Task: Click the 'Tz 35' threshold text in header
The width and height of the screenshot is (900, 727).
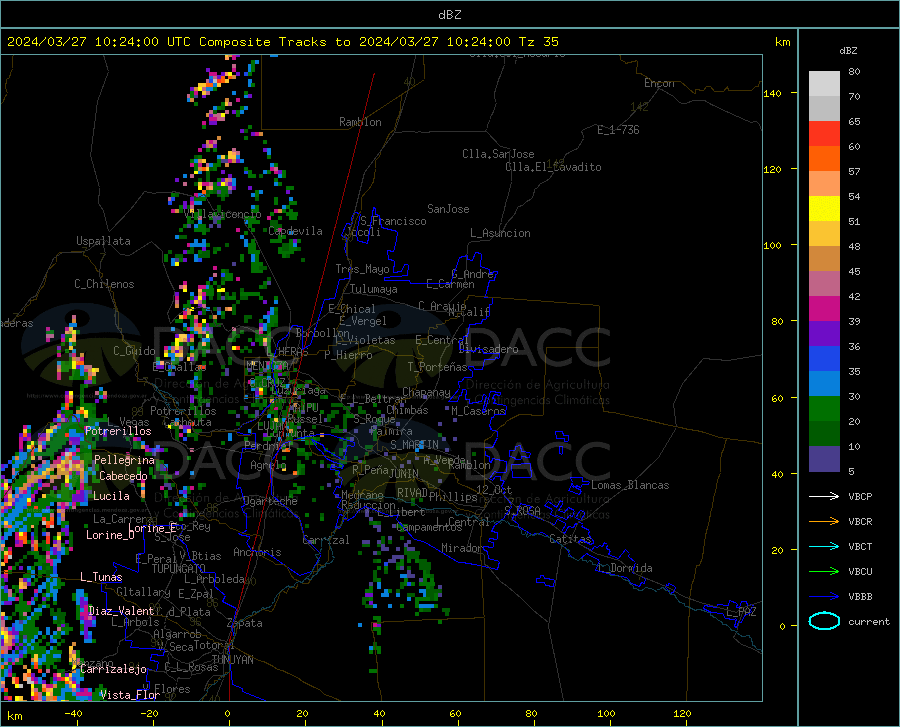Action: tap(538, 42)
